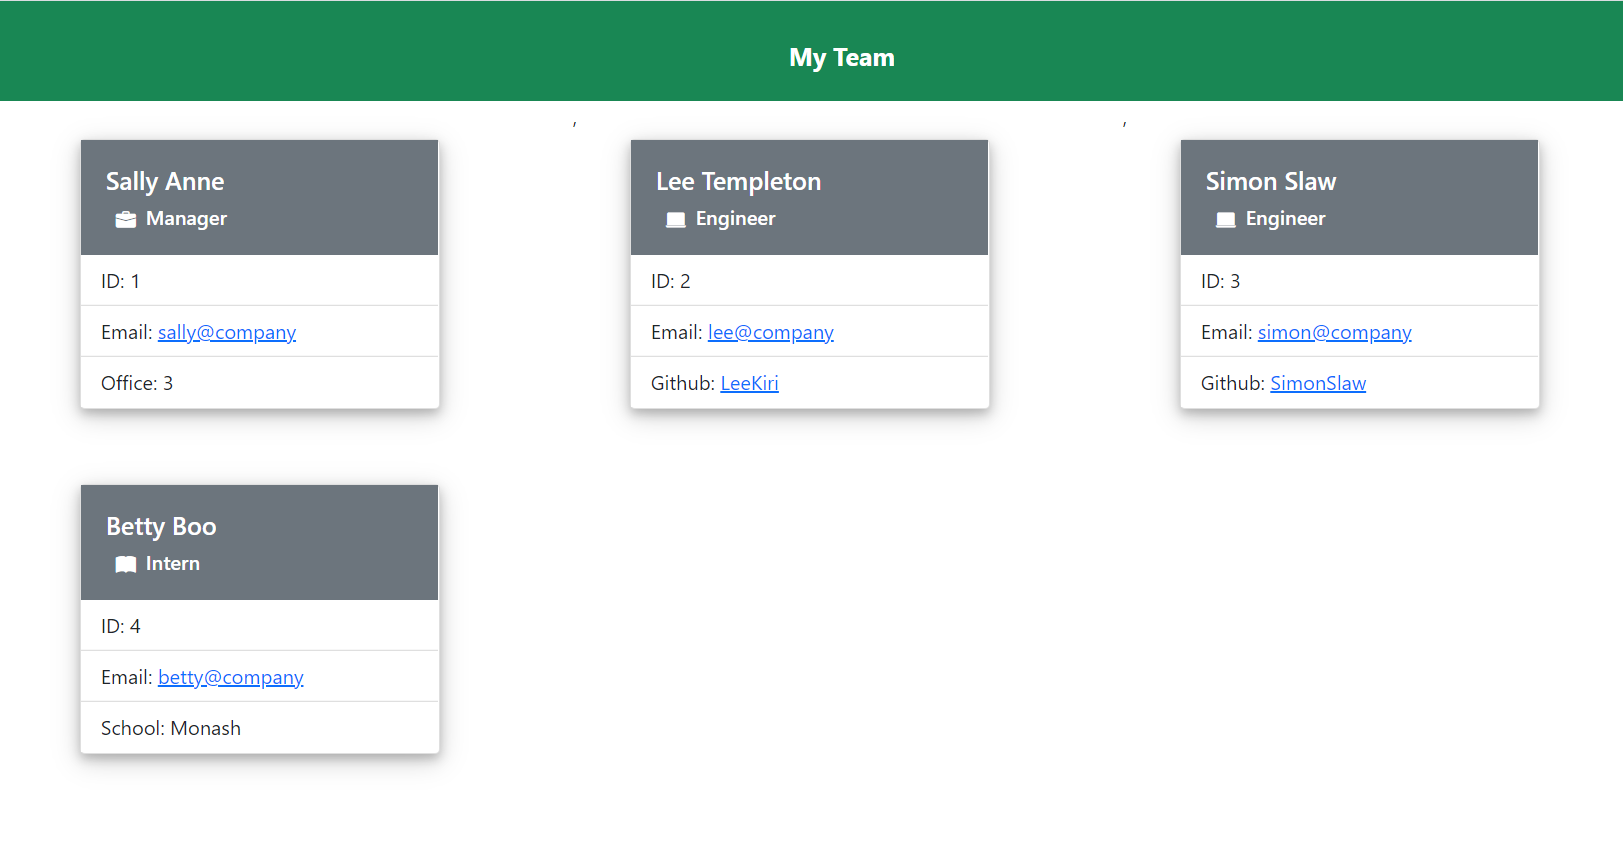Click the laptop icon beside Simon's Engineer title

pos(1225,219)
